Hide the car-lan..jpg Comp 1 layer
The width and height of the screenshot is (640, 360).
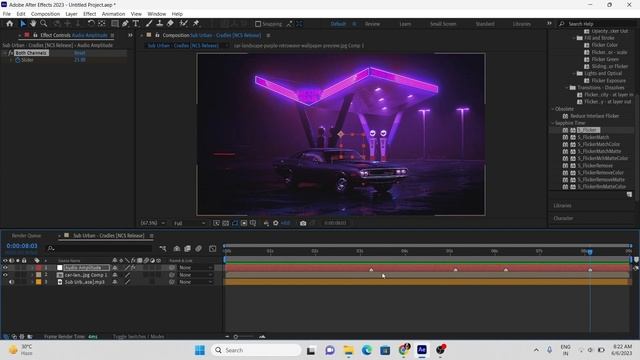click(5, 275)
